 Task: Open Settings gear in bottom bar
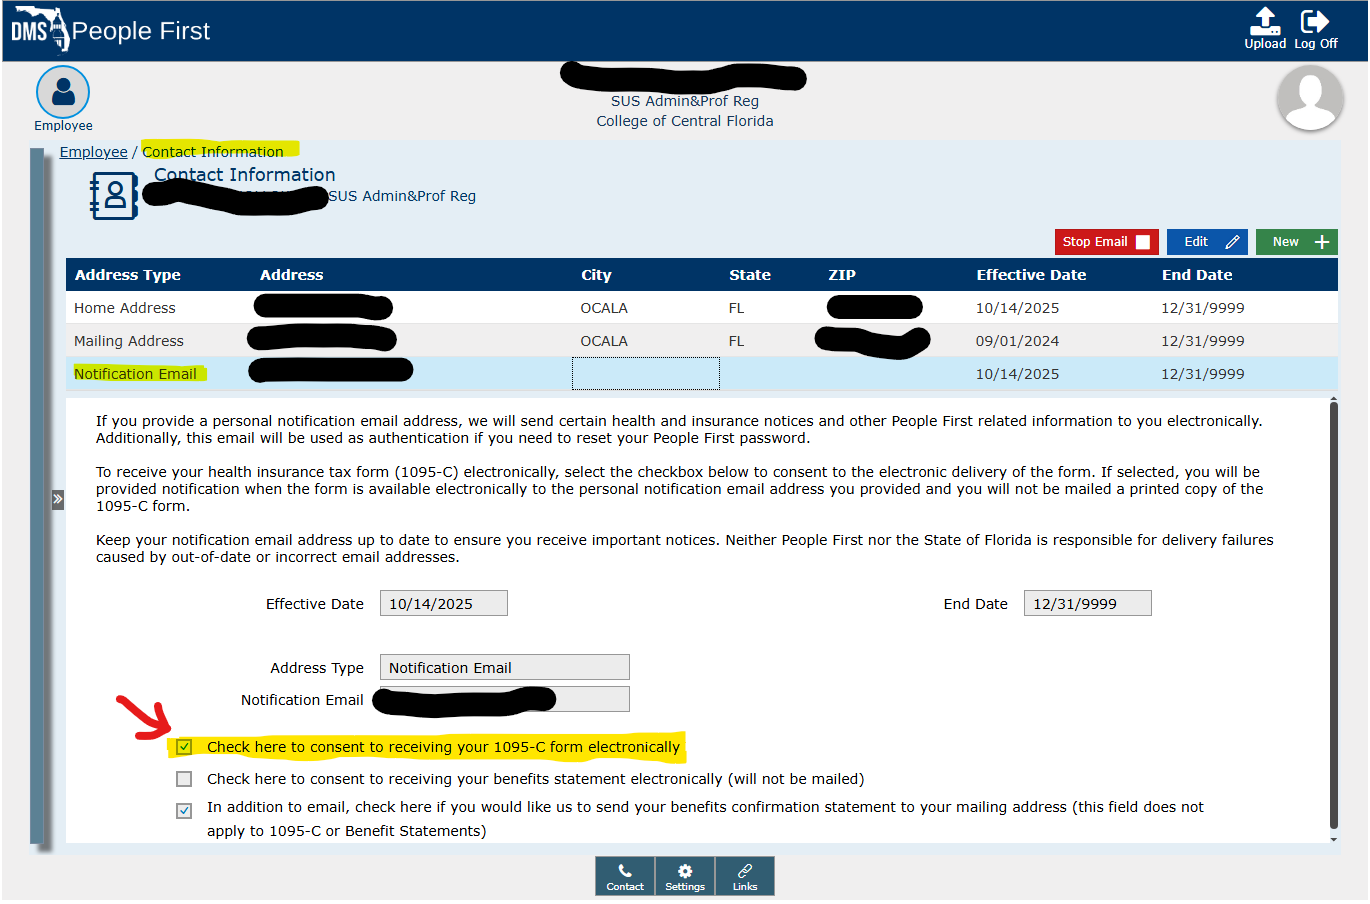point(685,876)
